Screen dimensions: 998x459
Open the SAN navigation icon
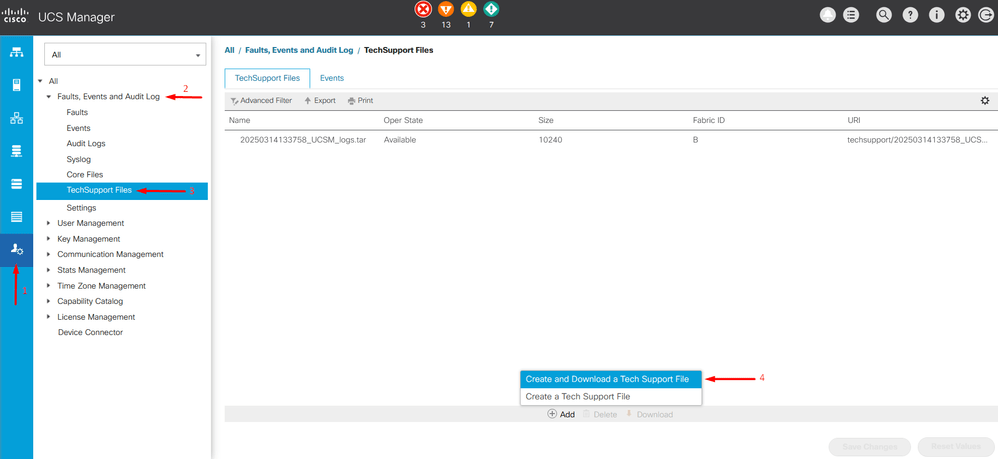click(x=17, y=151)
